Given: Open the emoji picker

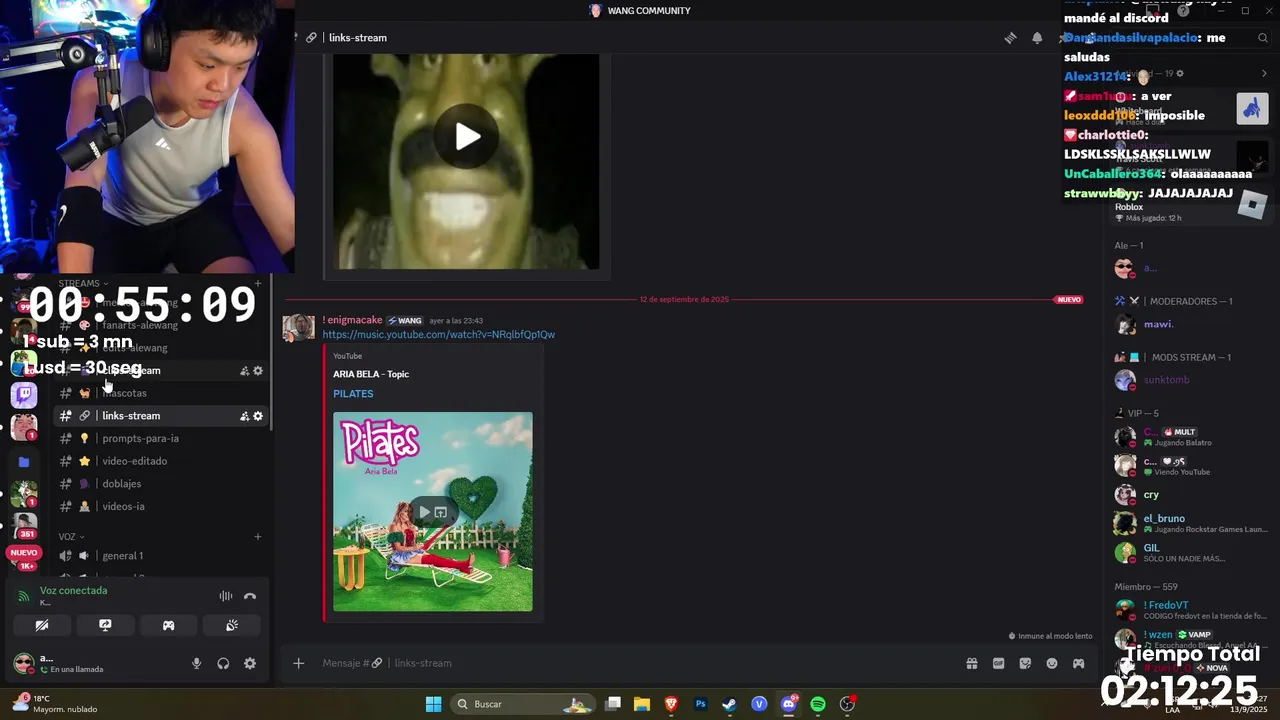Looking at the screenshot, I should pyautogui.click(x=1052, y=663).
